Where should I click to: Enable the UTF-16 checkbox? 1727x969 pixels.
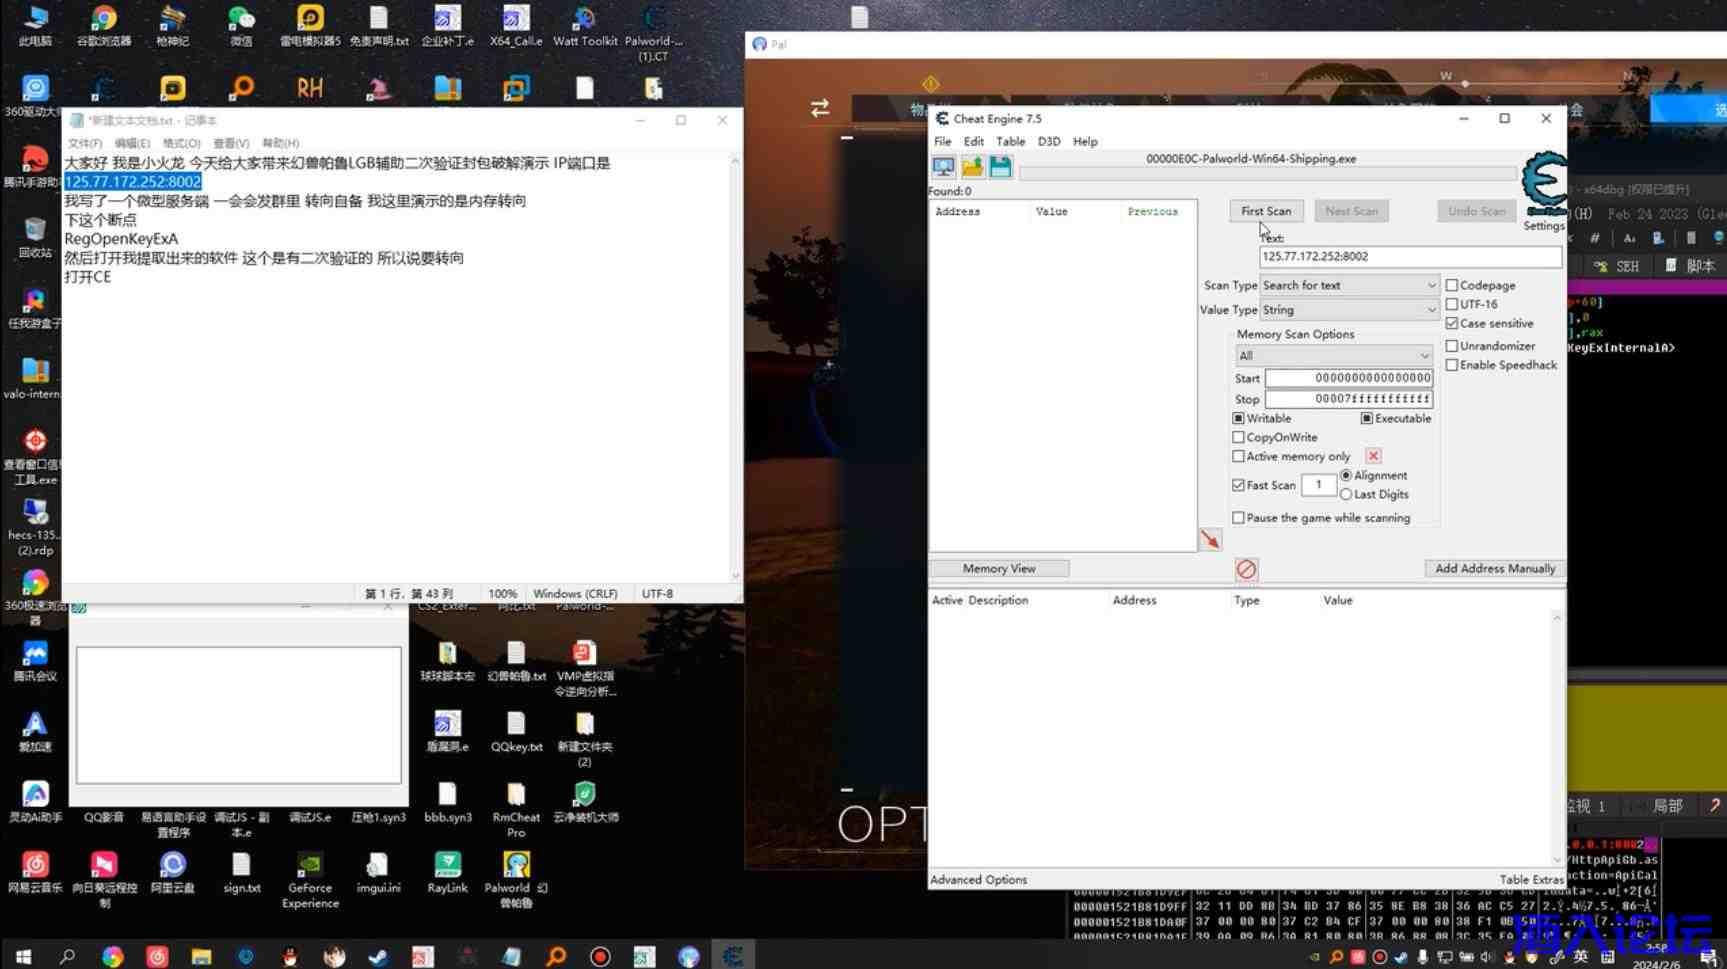(x=1452, y=304)
